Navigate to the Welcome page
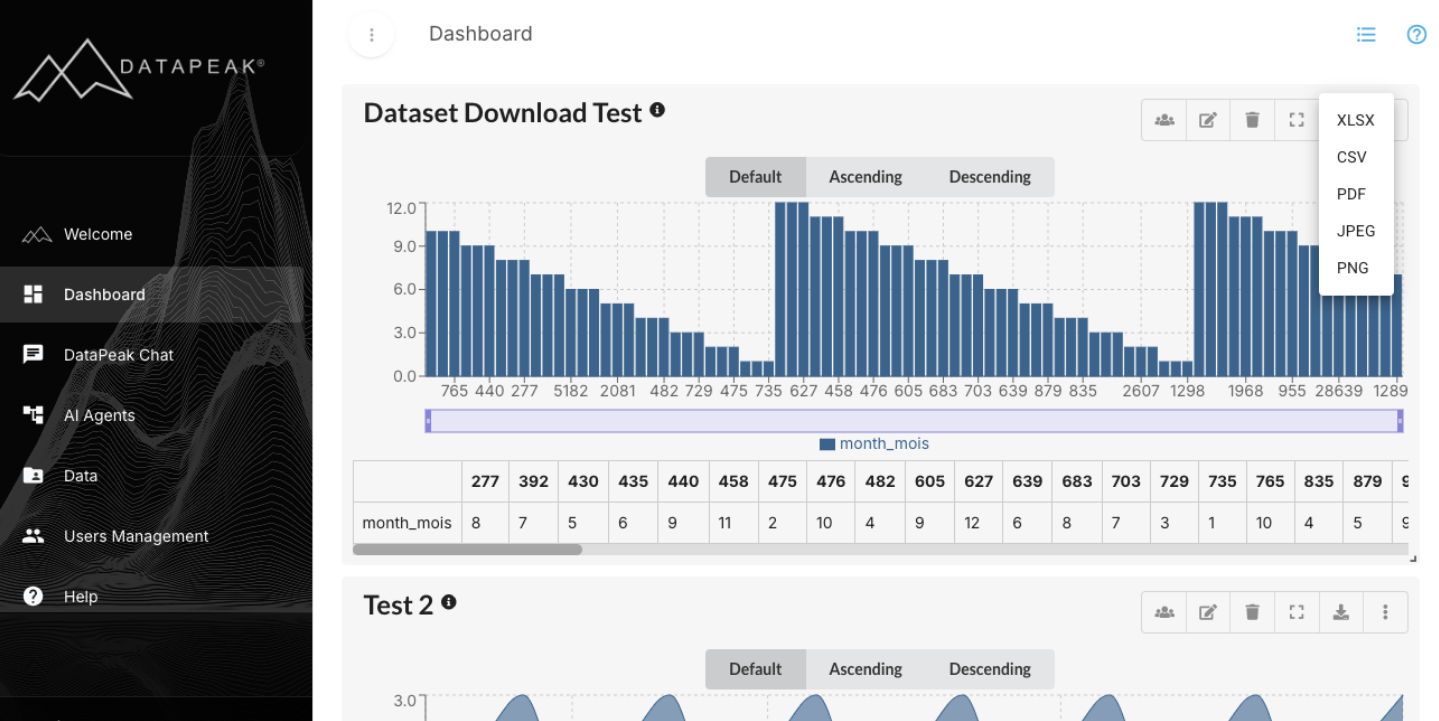1439x721 pixels. tap(97, 234)
